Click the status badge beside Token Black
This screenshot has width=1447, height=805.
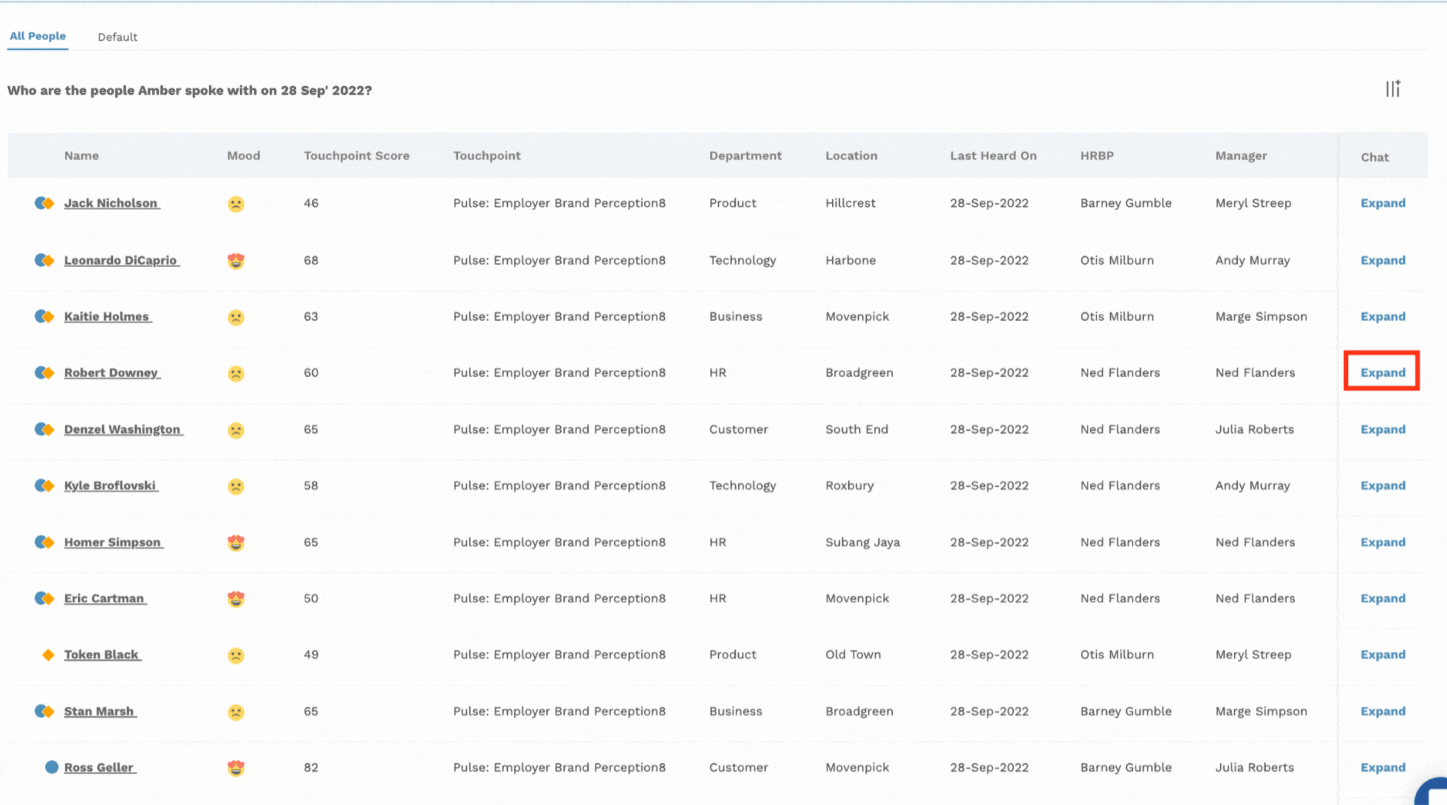pos(48,655)
